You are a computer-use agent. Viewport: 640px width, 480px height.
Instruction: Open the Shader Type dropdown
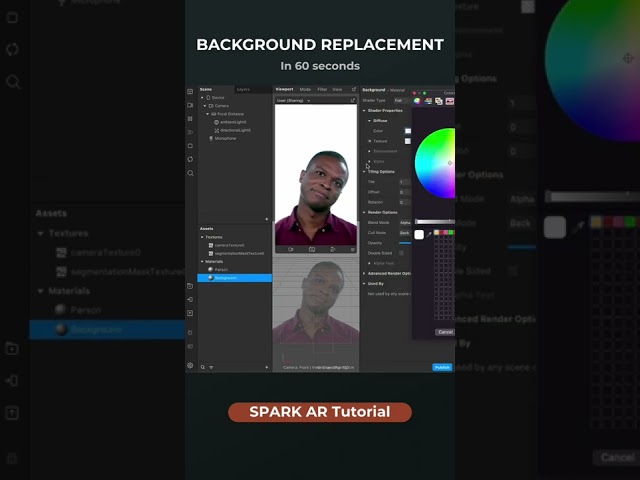point(402,100)
